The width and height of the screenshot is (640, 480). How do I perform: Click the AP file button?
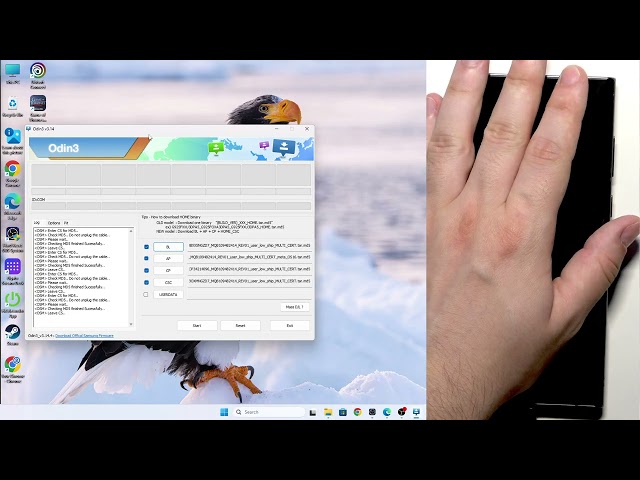[x=168, y=258]
